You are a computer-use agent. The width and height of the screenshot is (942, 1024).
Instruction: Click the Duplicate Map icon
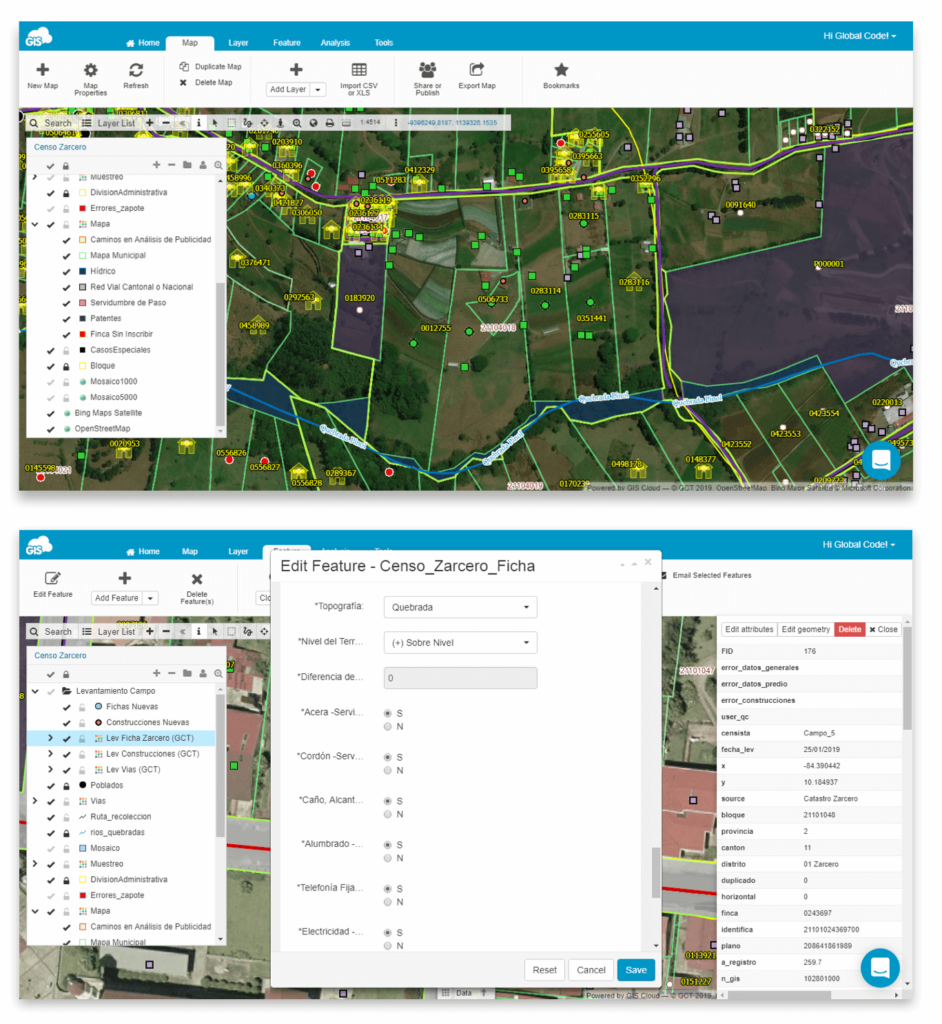[184, 67]
